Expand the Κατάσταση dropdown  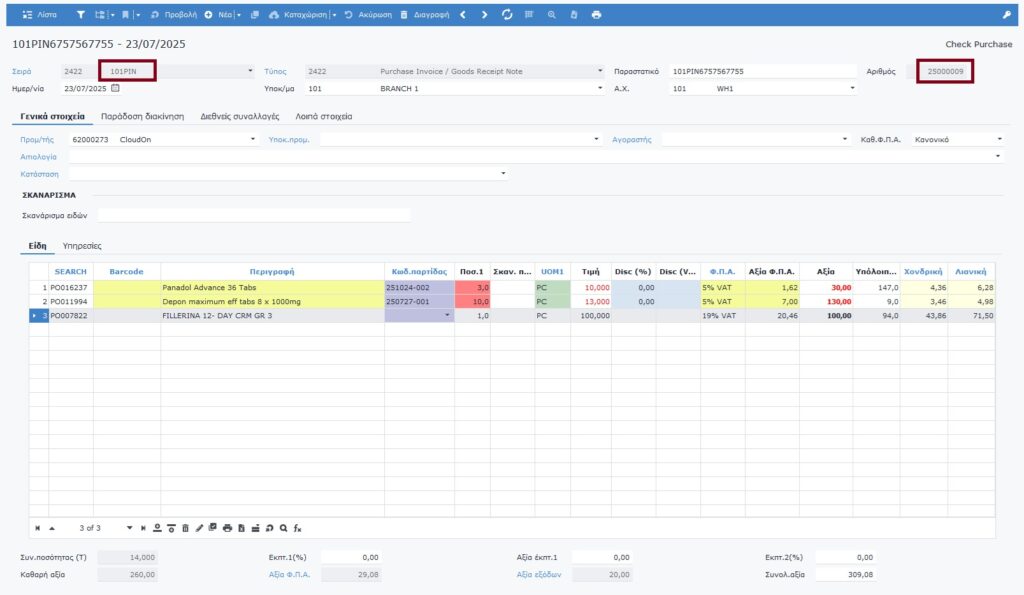503,174
